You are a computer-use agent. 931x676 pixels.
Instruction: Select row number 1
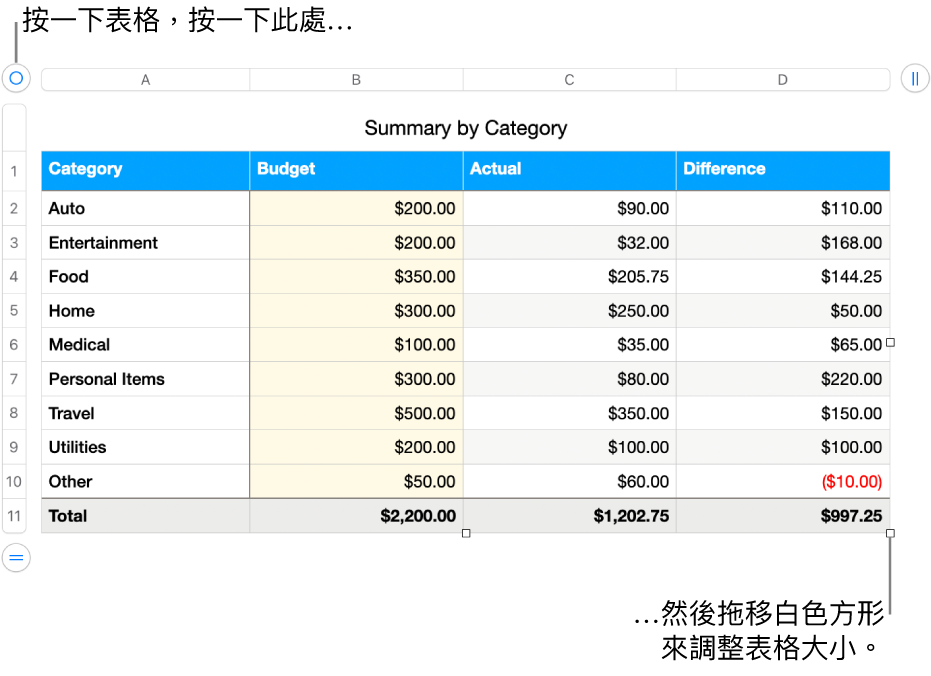tap(14, 171)
